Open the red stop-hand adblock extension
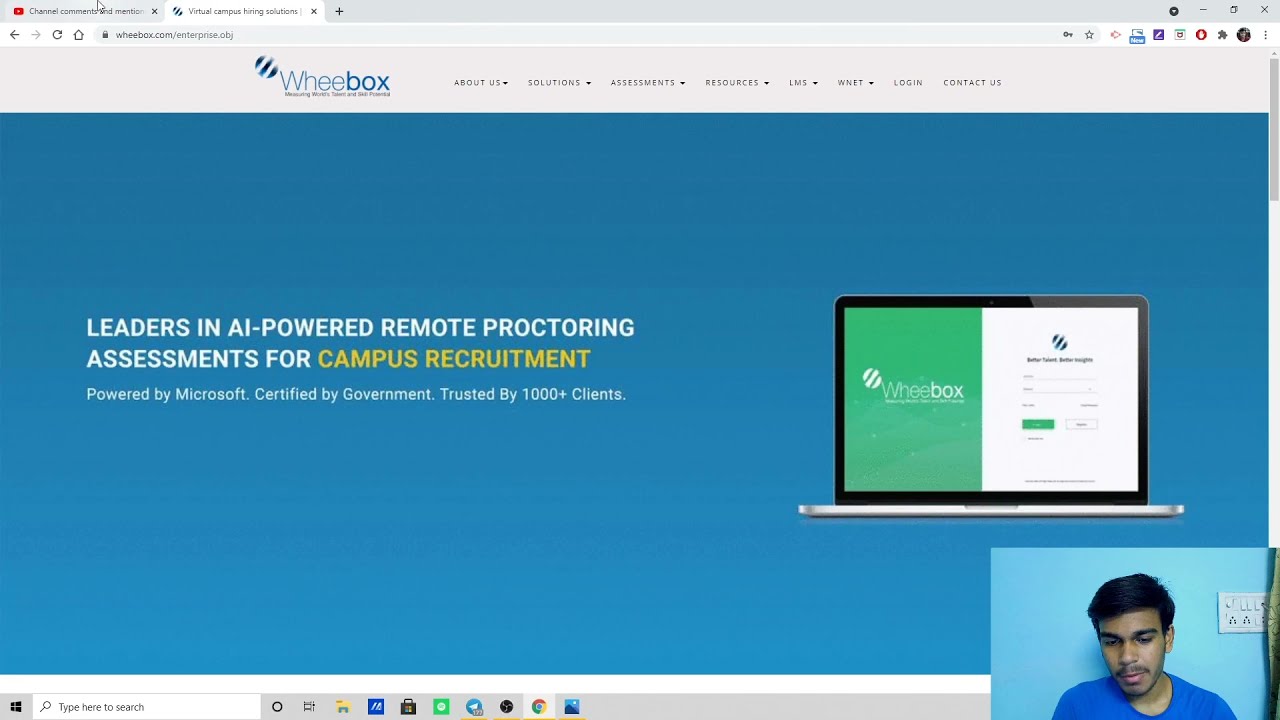The image size is (1280, 720). (1201, 35)
